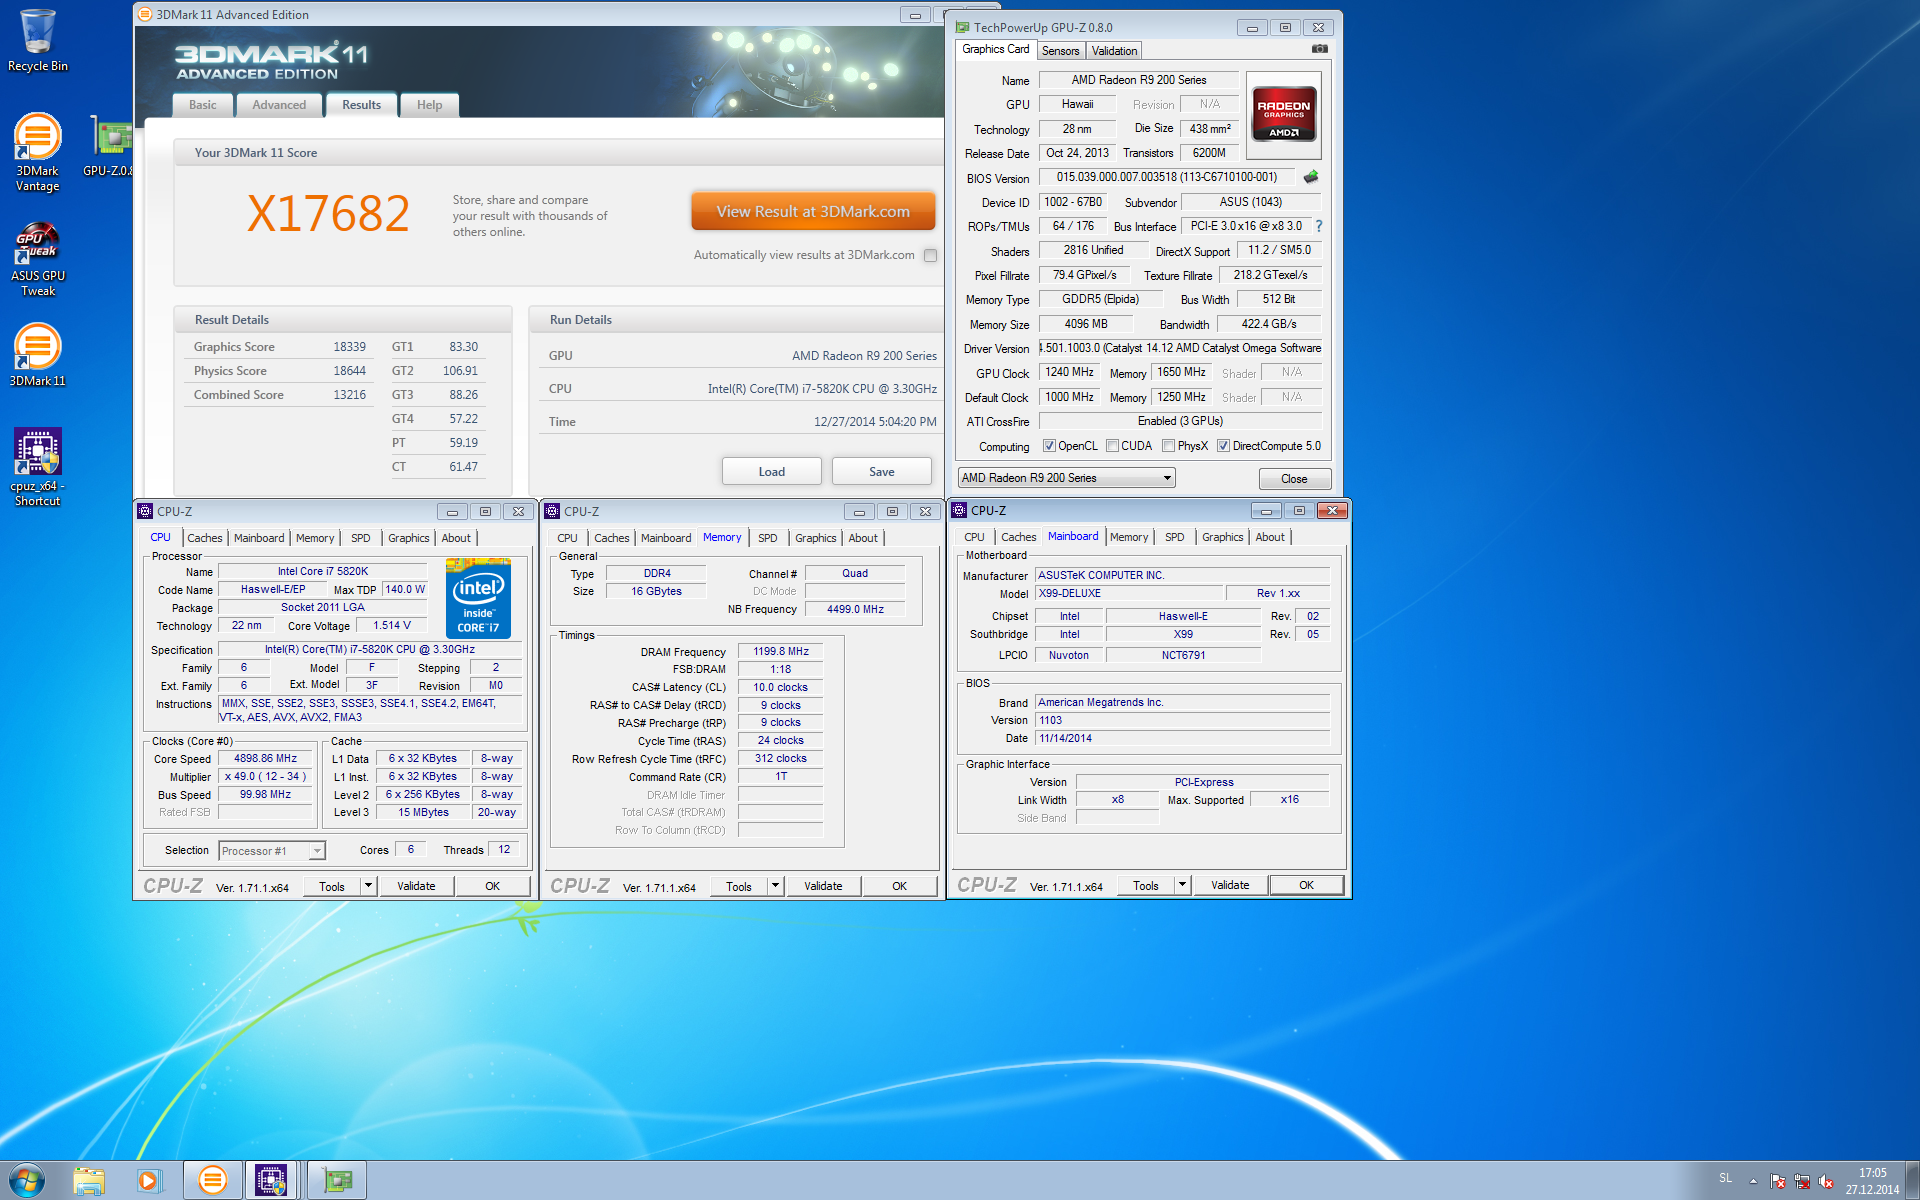The image size is (1920, 1200).
Task: Click the GPU-Z BIOS Version field
Action: 1167,177
